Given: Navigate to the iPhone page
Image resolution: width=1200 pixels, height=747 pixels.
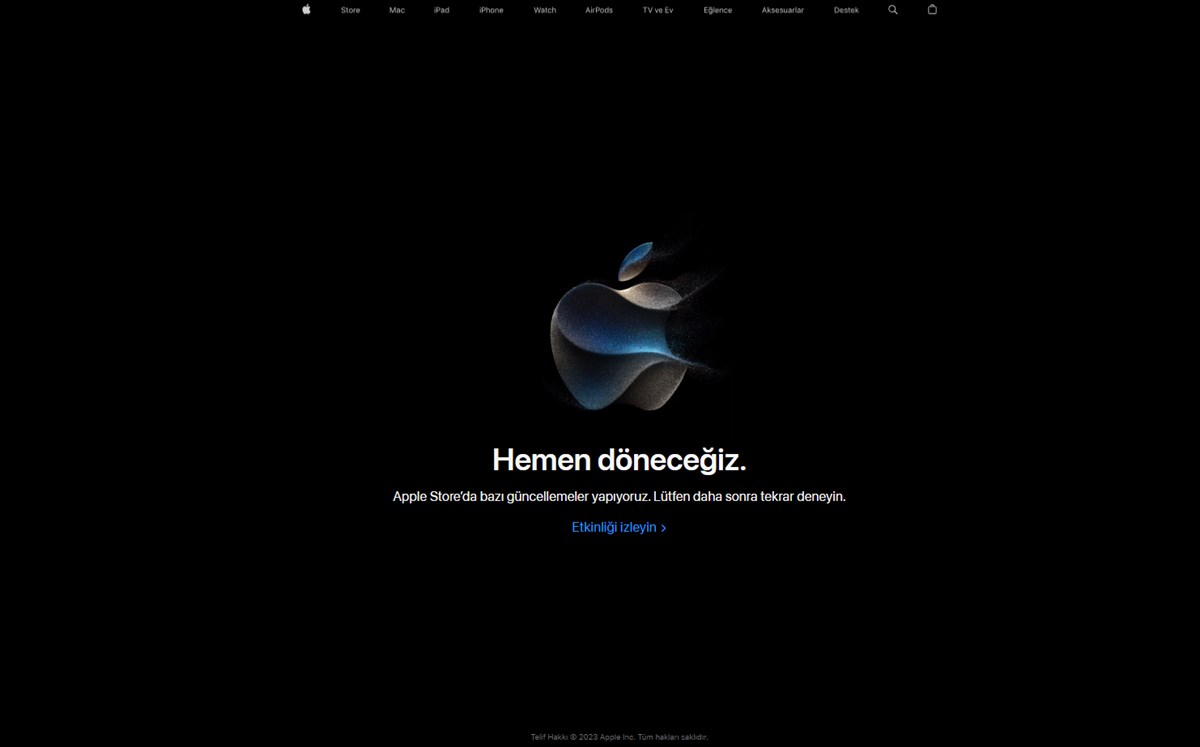Looking at the screenshot, I should coord(491,10).
